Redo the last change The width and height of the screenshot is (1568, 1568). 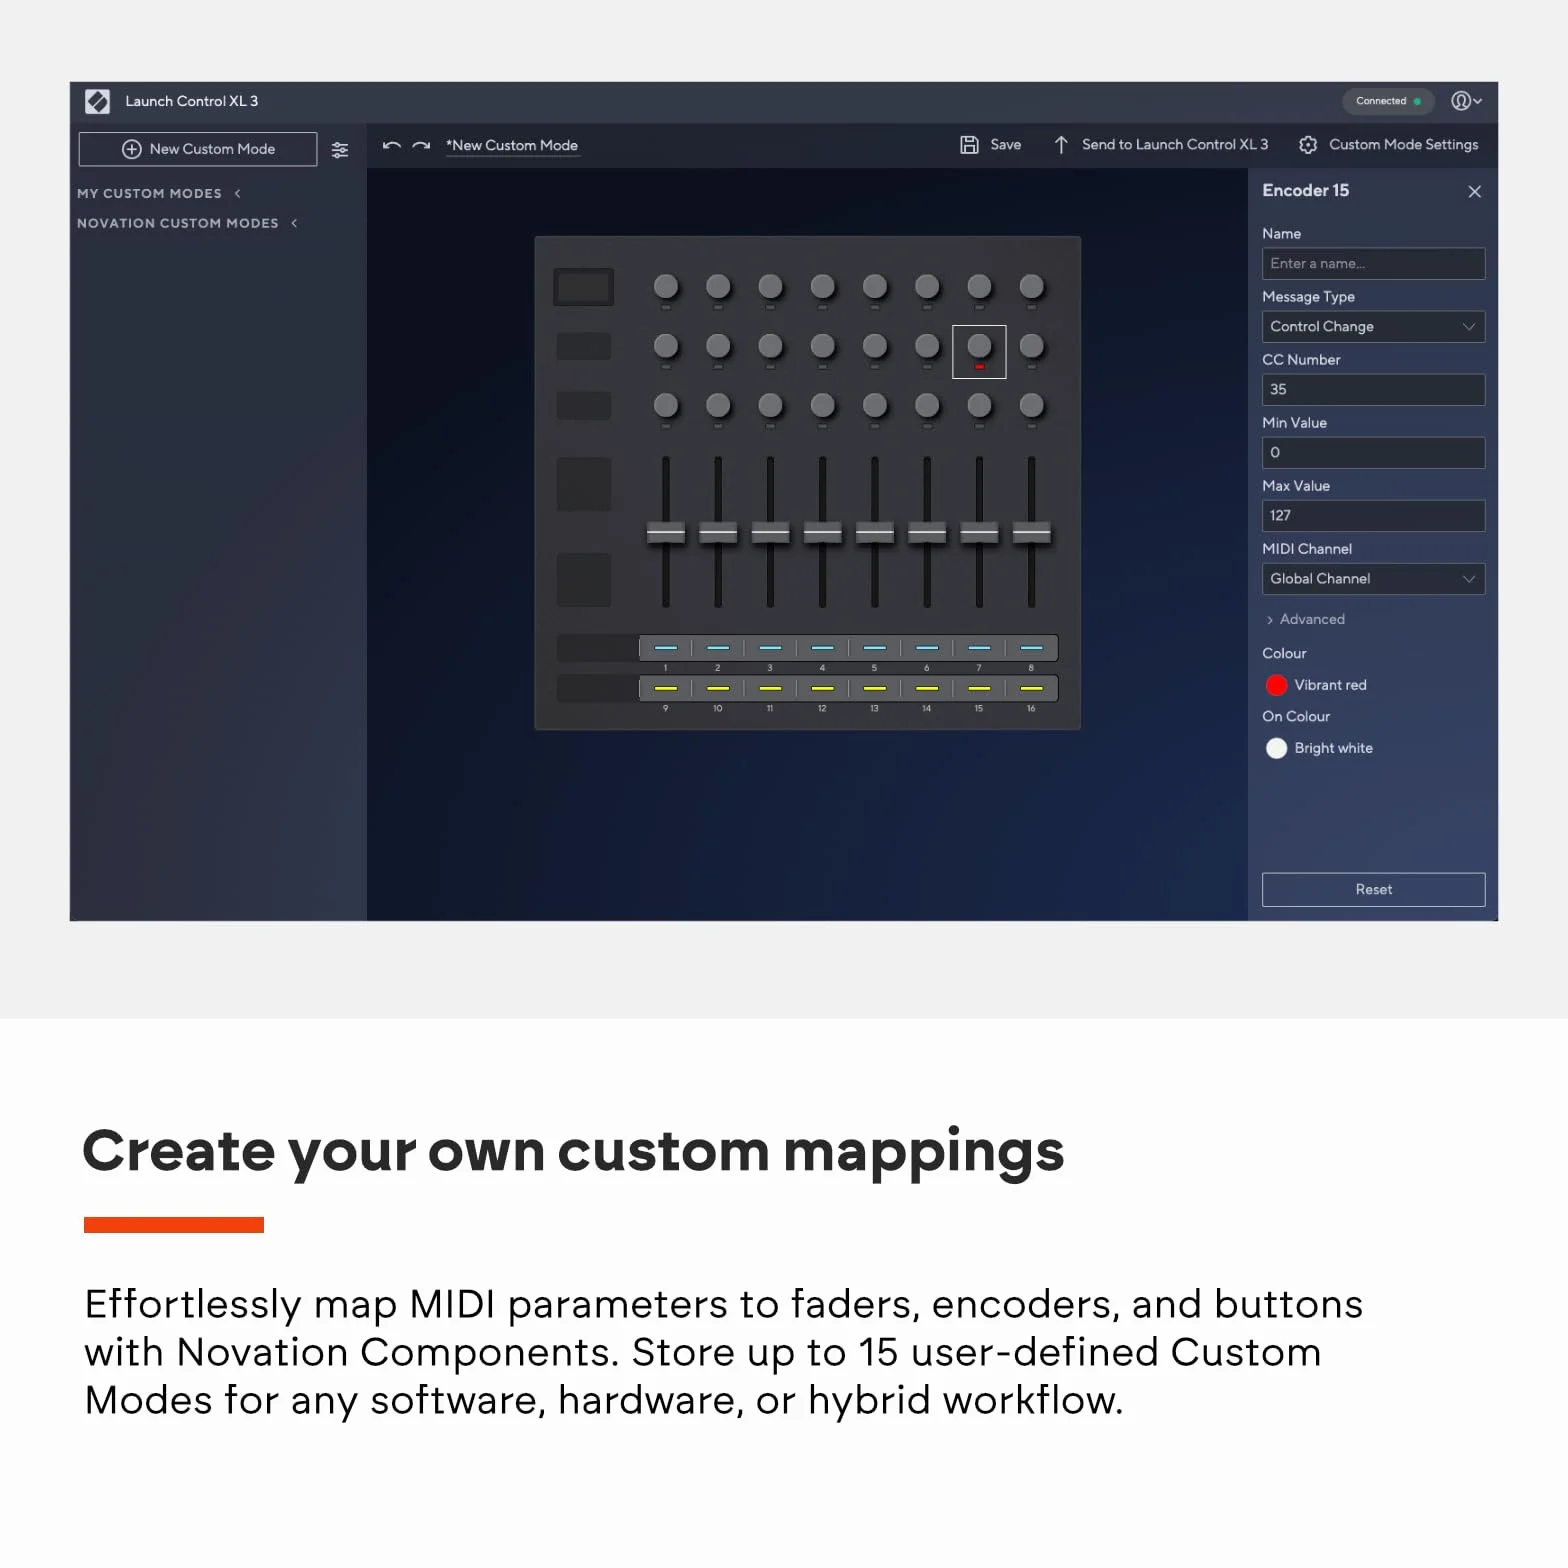click(421, 145)
